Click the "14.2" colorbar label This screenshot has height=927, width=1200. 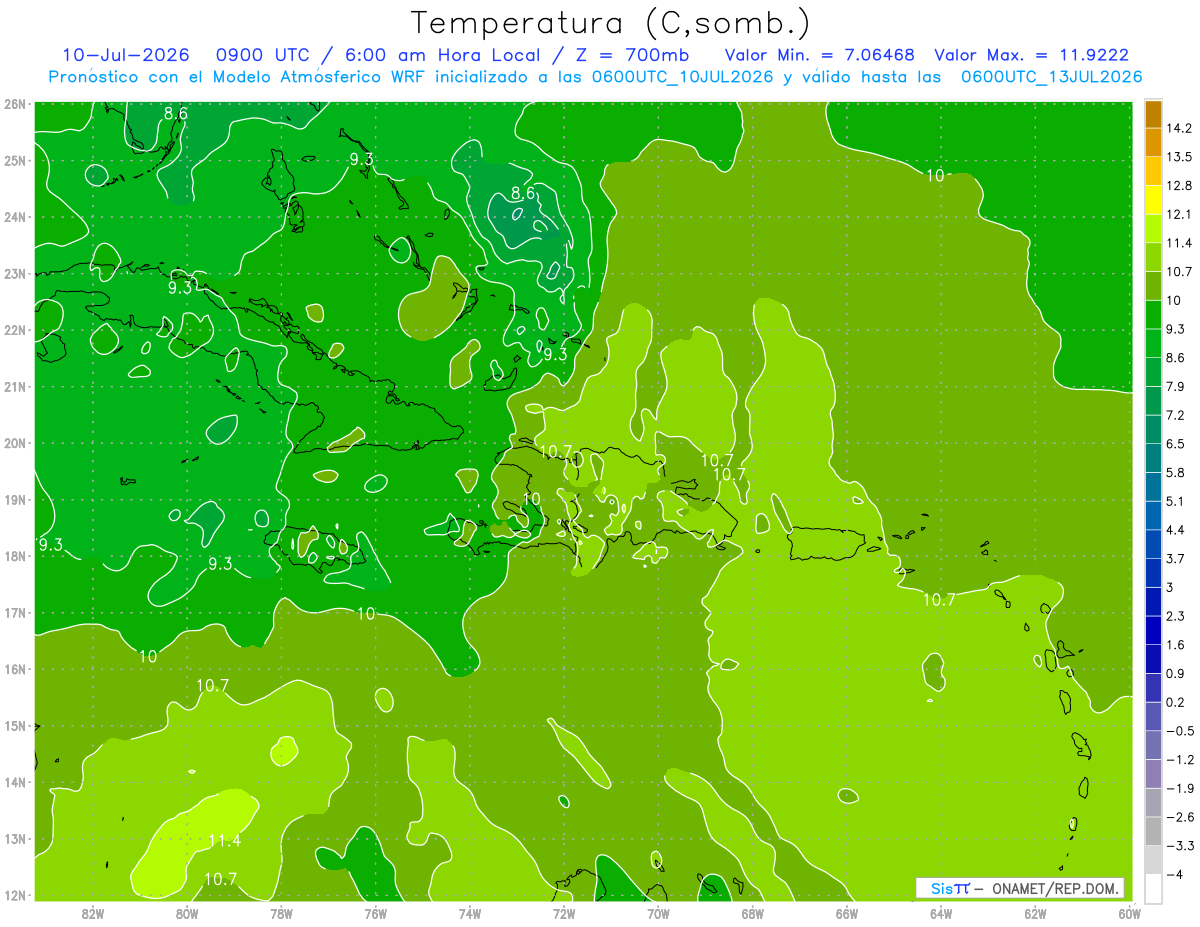[1181, 128]
